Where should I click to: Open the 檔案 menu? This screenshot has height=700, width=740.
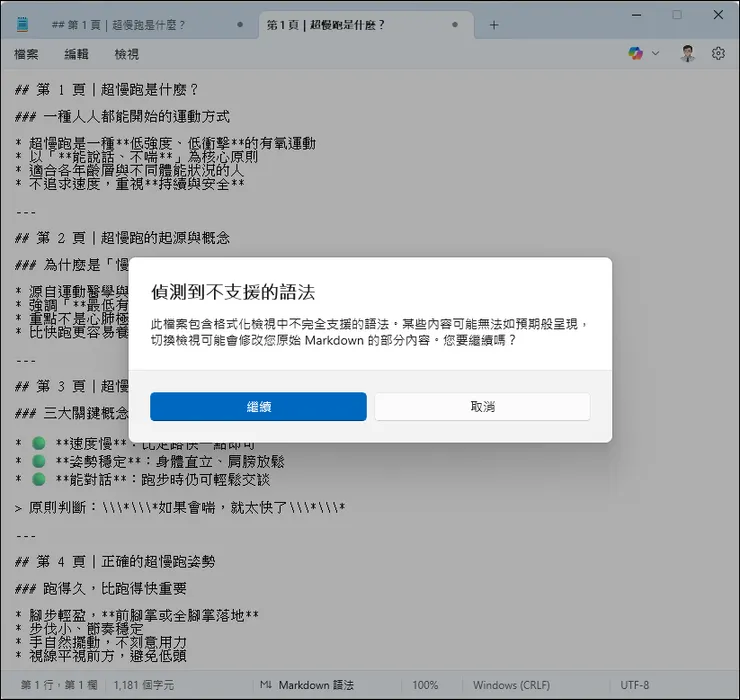[26, 54]
